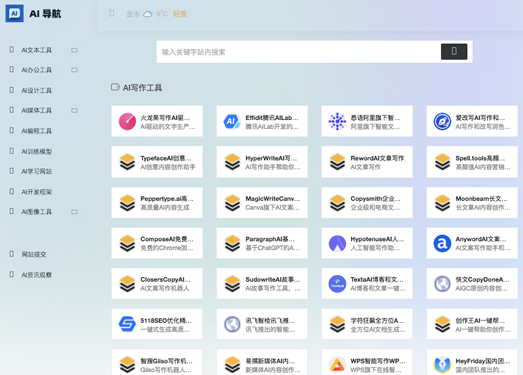Click the 轻度 air quality label
The width and height of the screenshot is (523, 375).
point(180,14)
